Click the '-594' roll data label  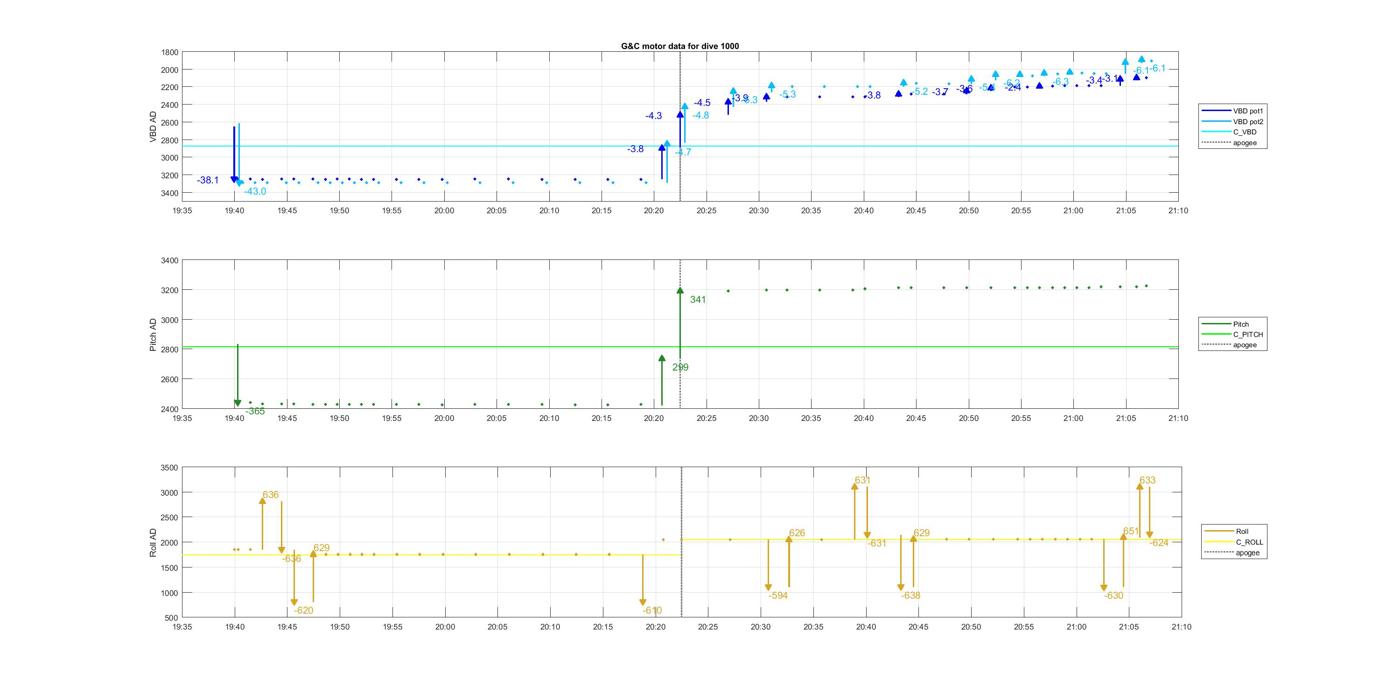[778, 596]
